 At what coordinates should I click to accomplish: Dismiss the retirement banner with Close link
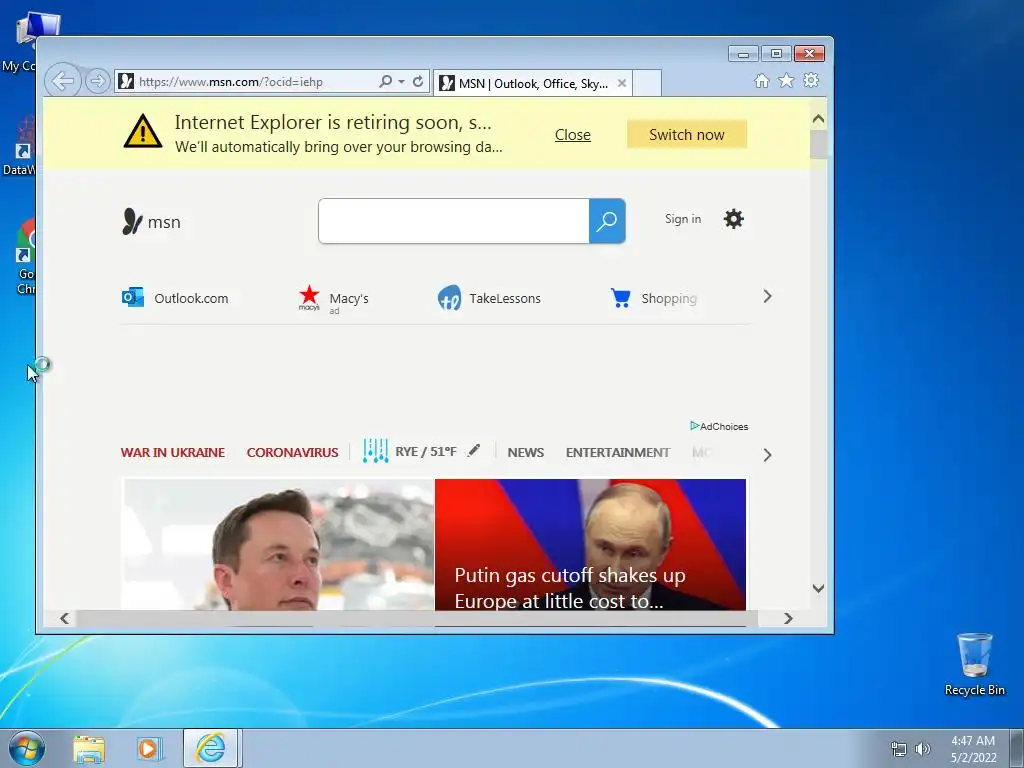pos(573,135)
